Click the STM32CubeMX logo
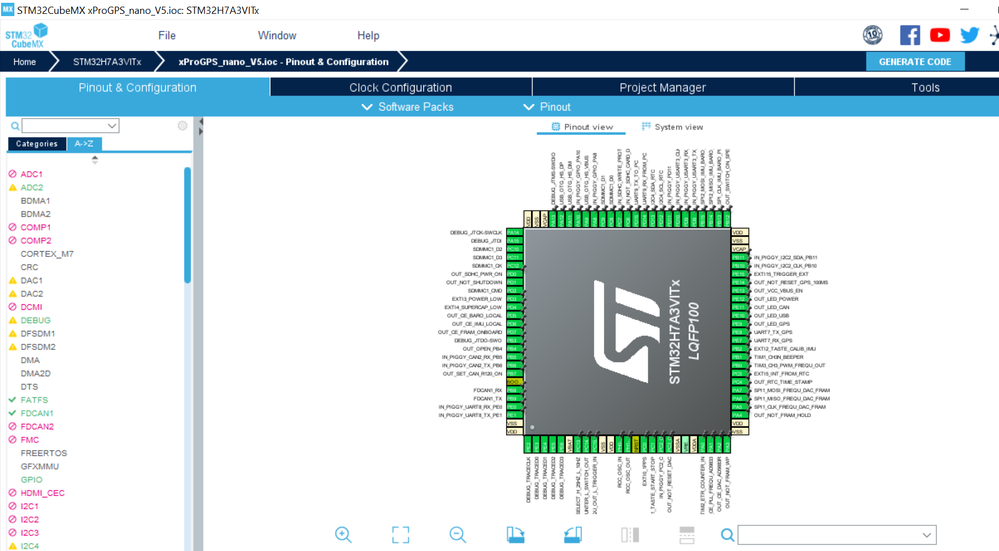Screen dimensions: 999x551 27,36
